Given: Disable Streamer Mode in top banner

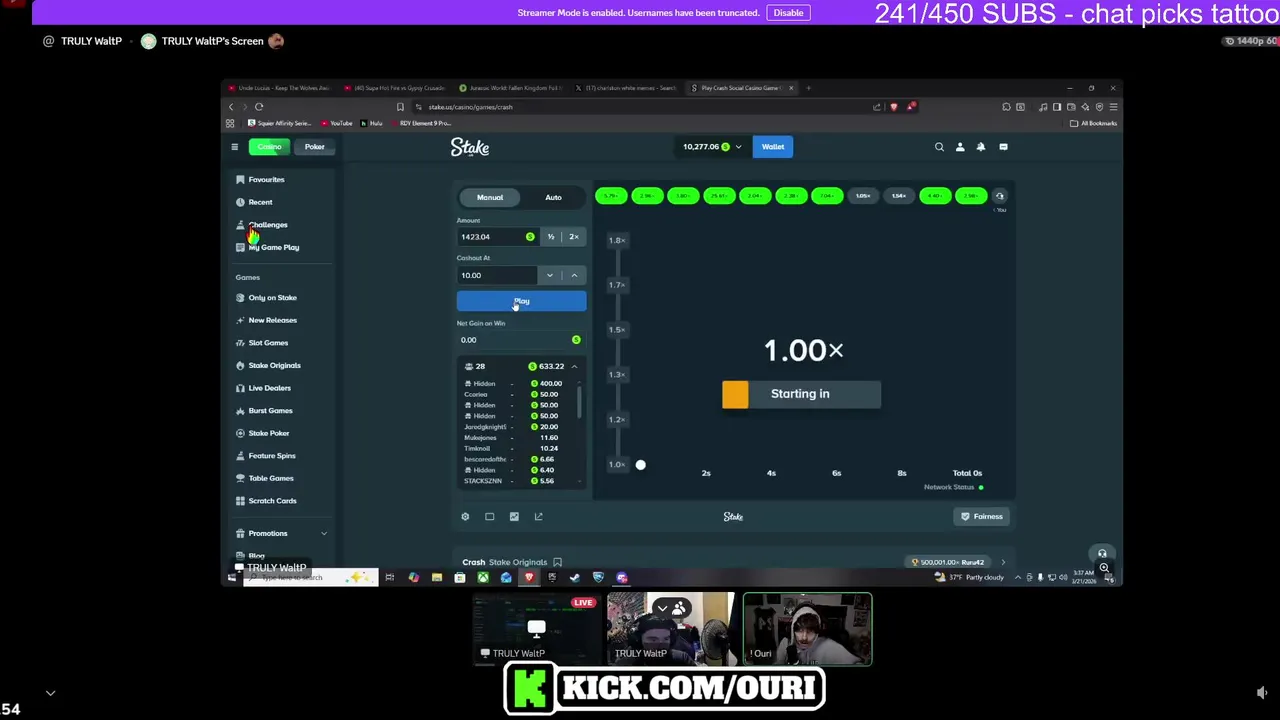Looking at the screenshot, I should 788,13.
